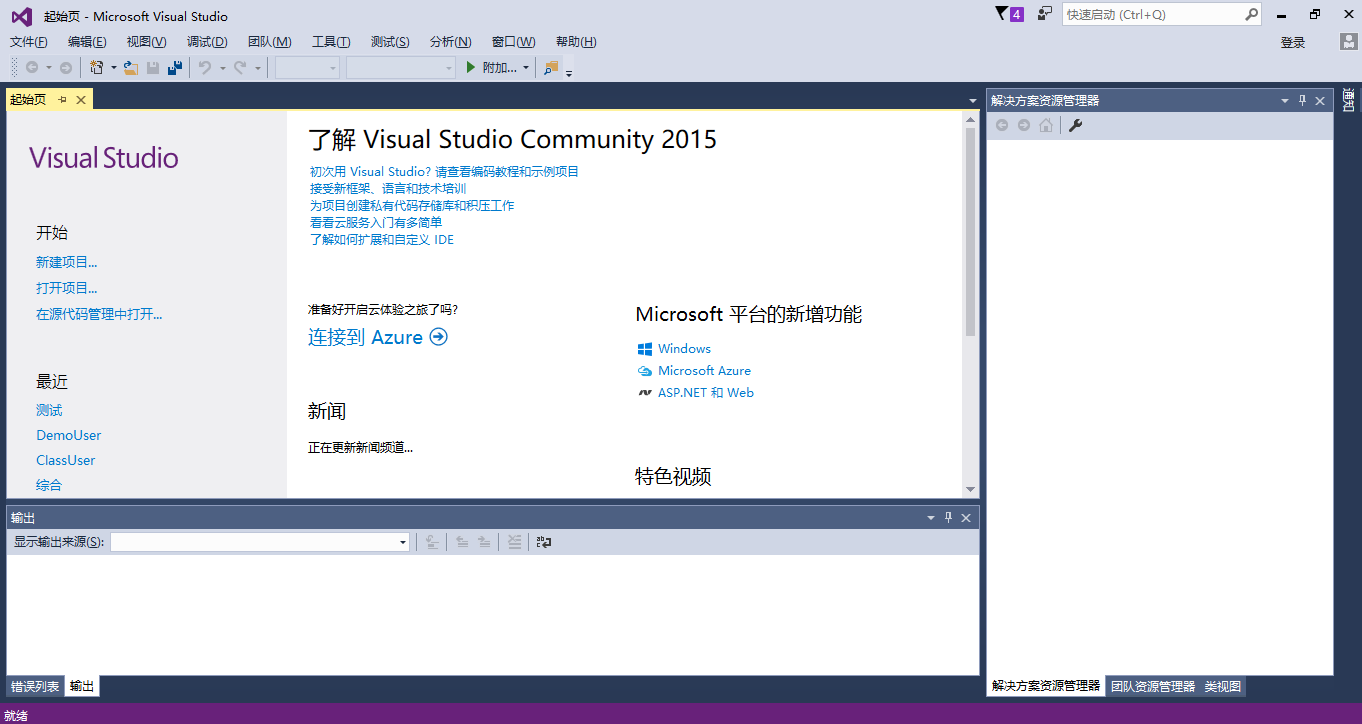Click the send feedback icon
Image resolution: width=1362 pixels, height=724 pixels.
point(1045,14)
